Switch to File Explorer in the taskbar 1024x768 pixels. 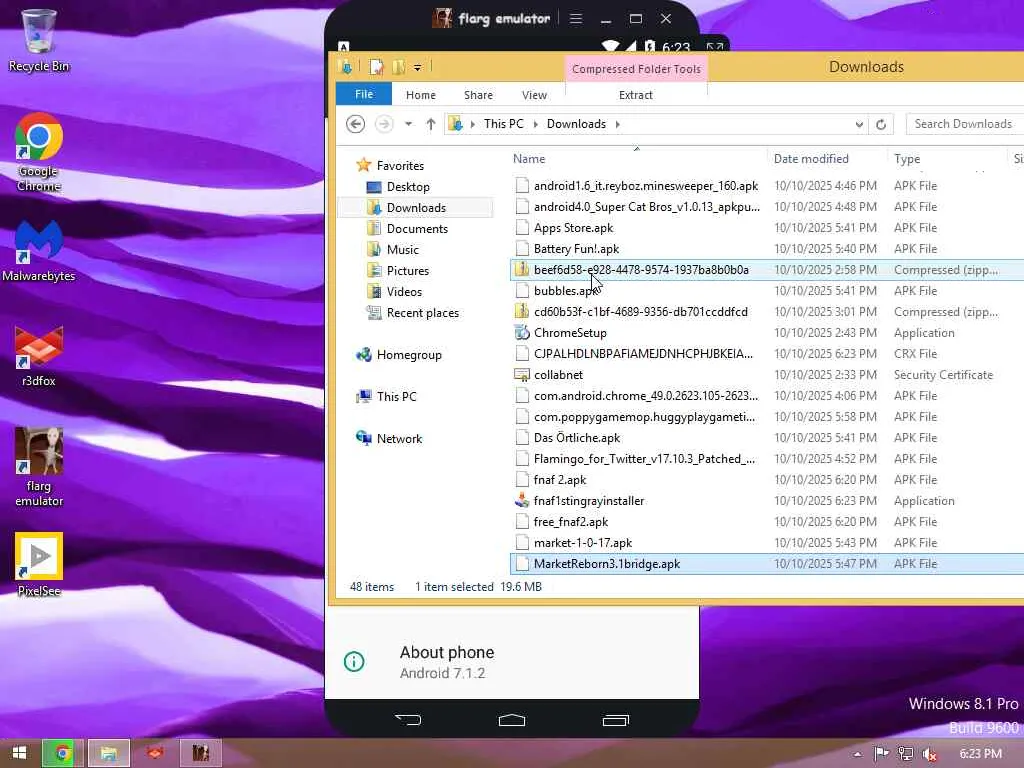pyautogui.click(x=108, y=753)
